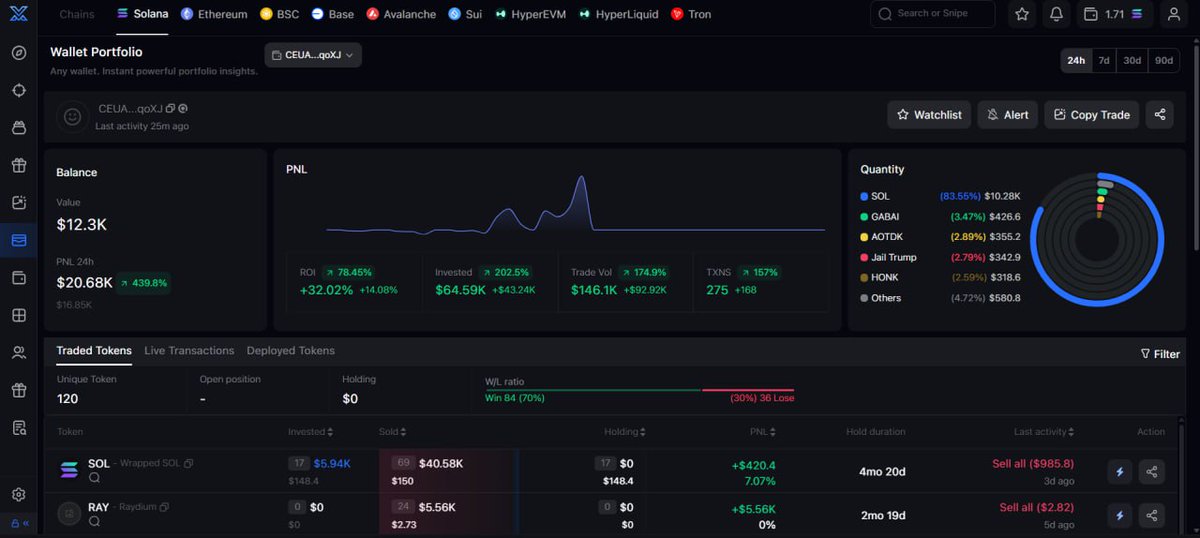The height and width of the screenshot is (538, 1200).
Task: Sort table by Last activity column
Action: coord(1044,432)
